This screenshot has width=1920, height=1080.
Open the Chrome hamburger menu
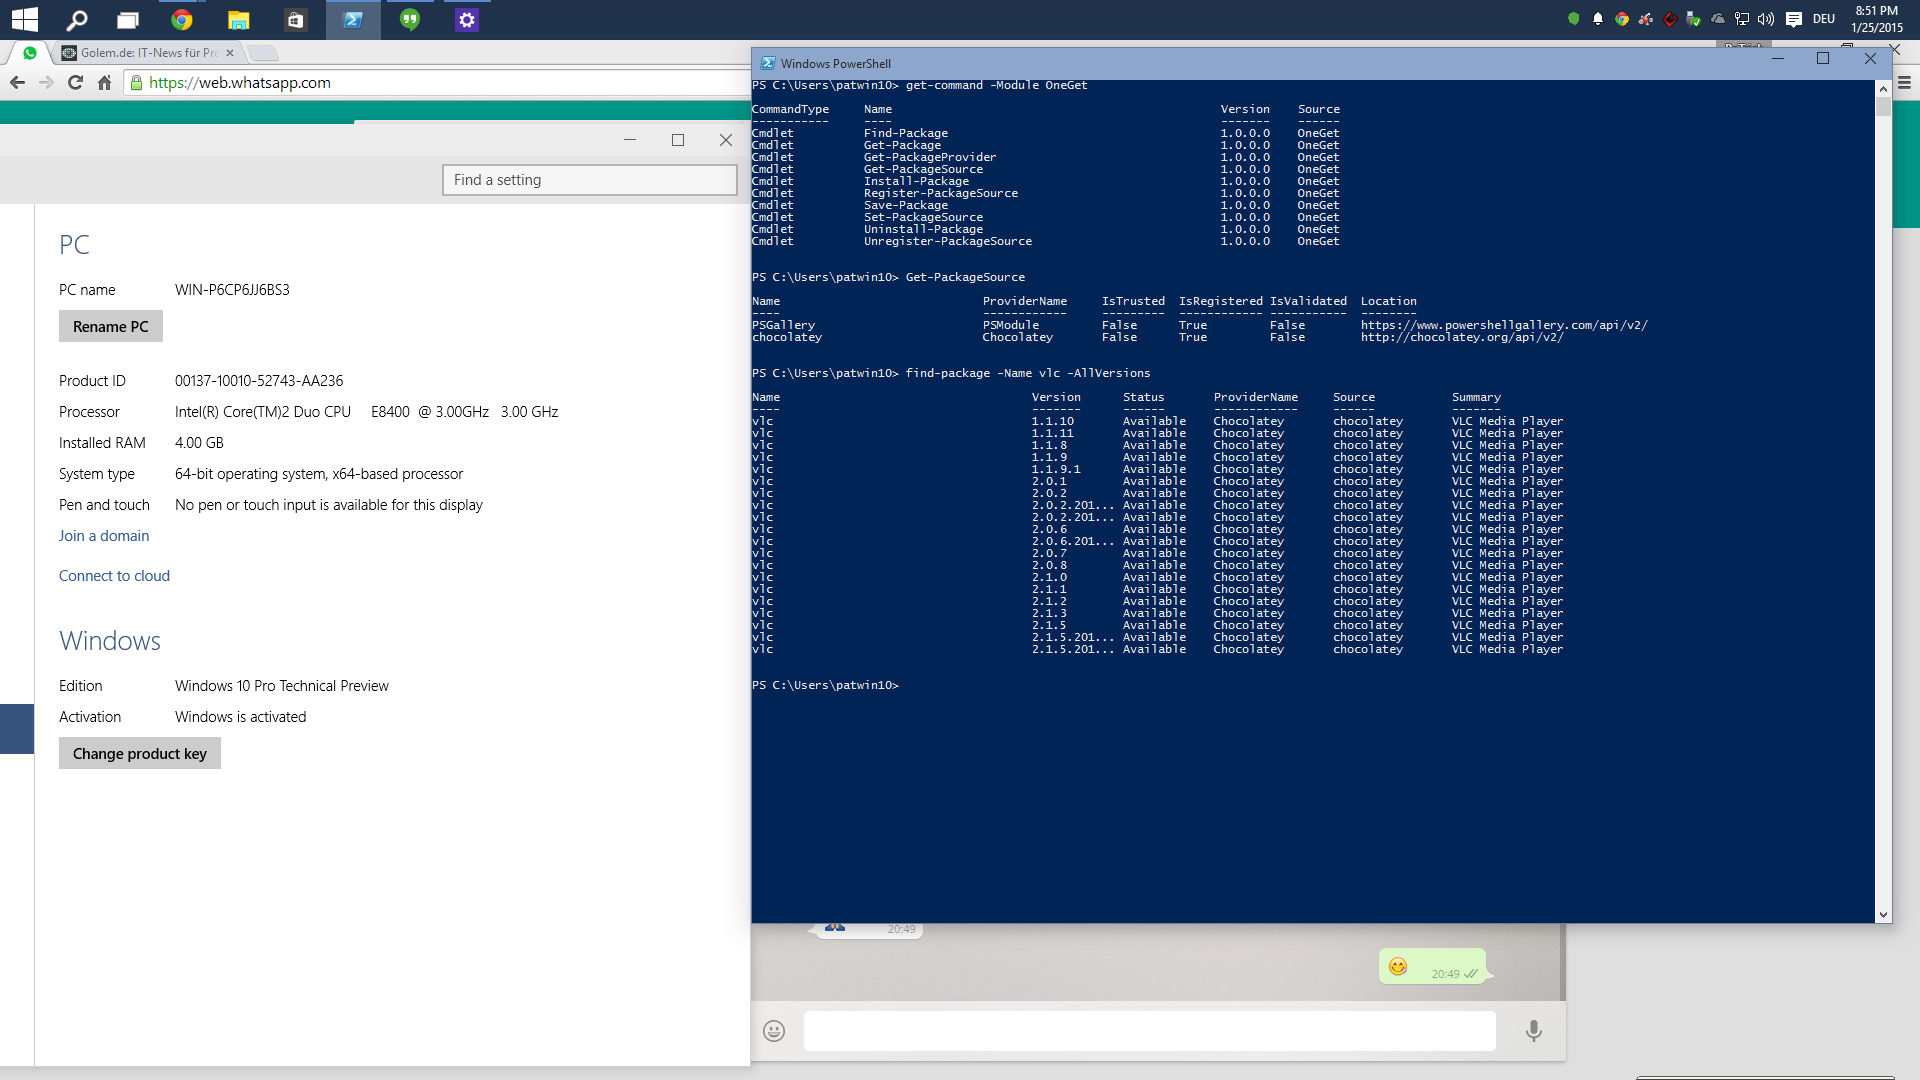(x=1904, y=83)
